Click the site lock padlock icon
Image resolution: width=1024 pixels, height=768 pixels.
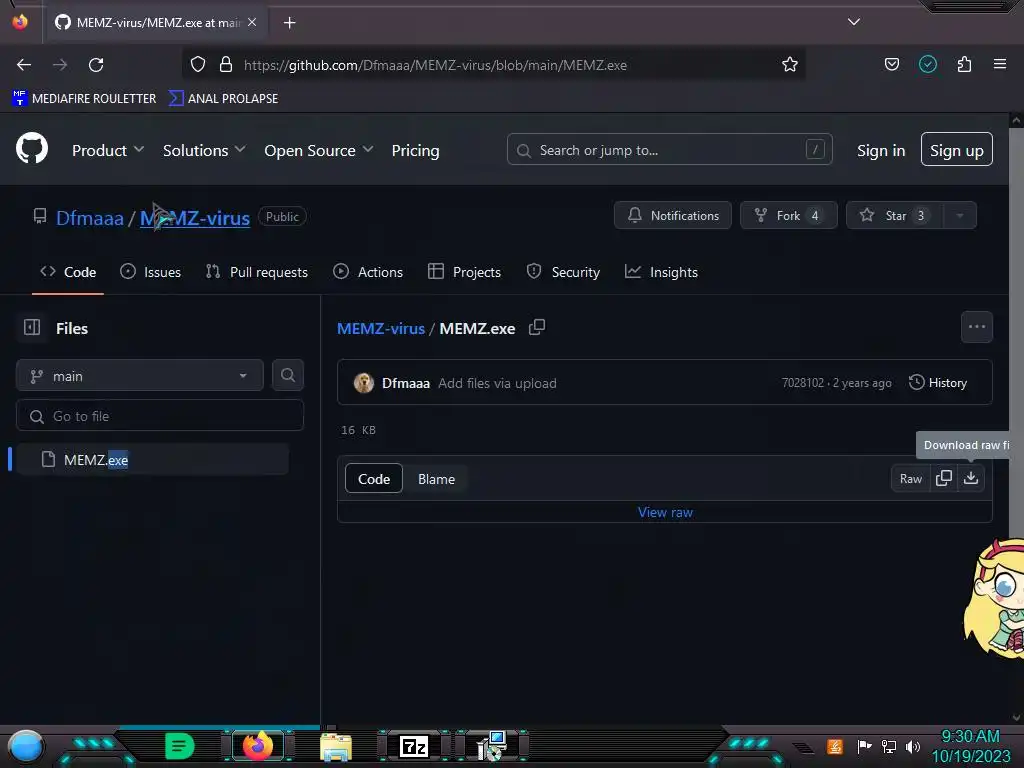[x=226, y=64]
